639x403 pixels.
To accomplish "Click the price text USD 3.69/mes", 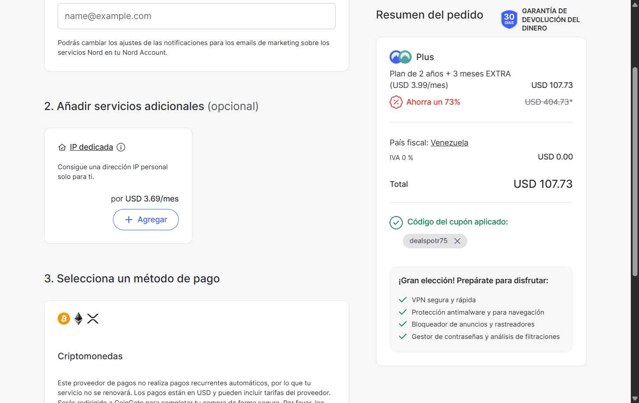I will click(x=152, y=199).
